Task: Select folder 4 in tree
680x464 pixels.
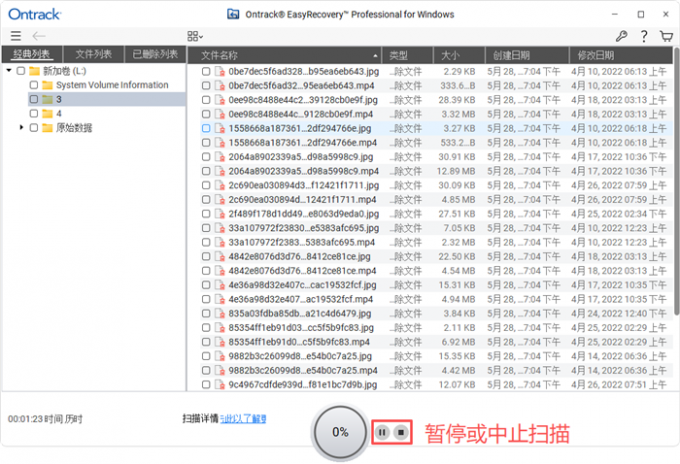Action: click(59, 114)
